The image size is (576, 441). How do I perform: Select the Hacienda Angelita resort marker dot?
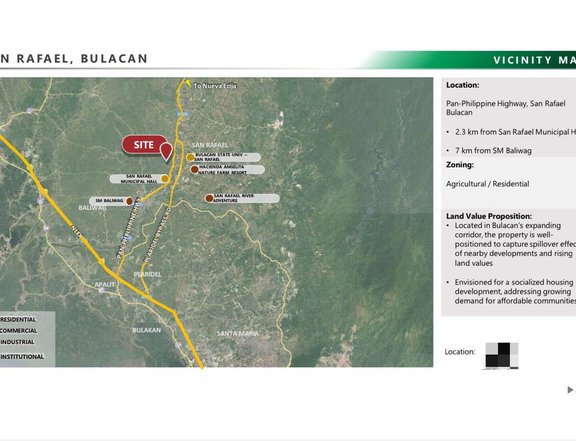[194, 169]
